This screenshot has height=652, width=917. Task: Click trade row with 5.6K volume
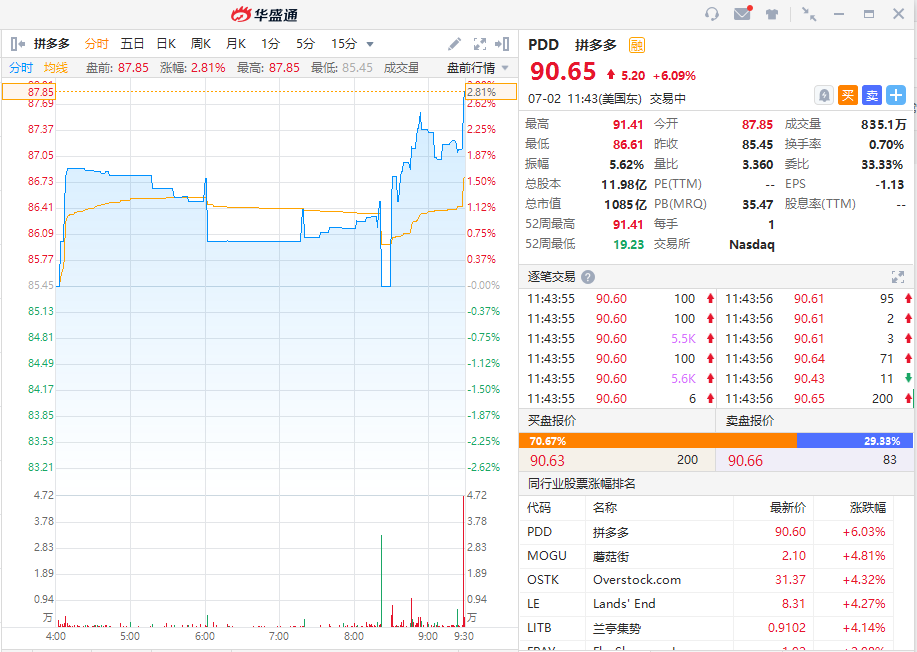click(620, 379)
